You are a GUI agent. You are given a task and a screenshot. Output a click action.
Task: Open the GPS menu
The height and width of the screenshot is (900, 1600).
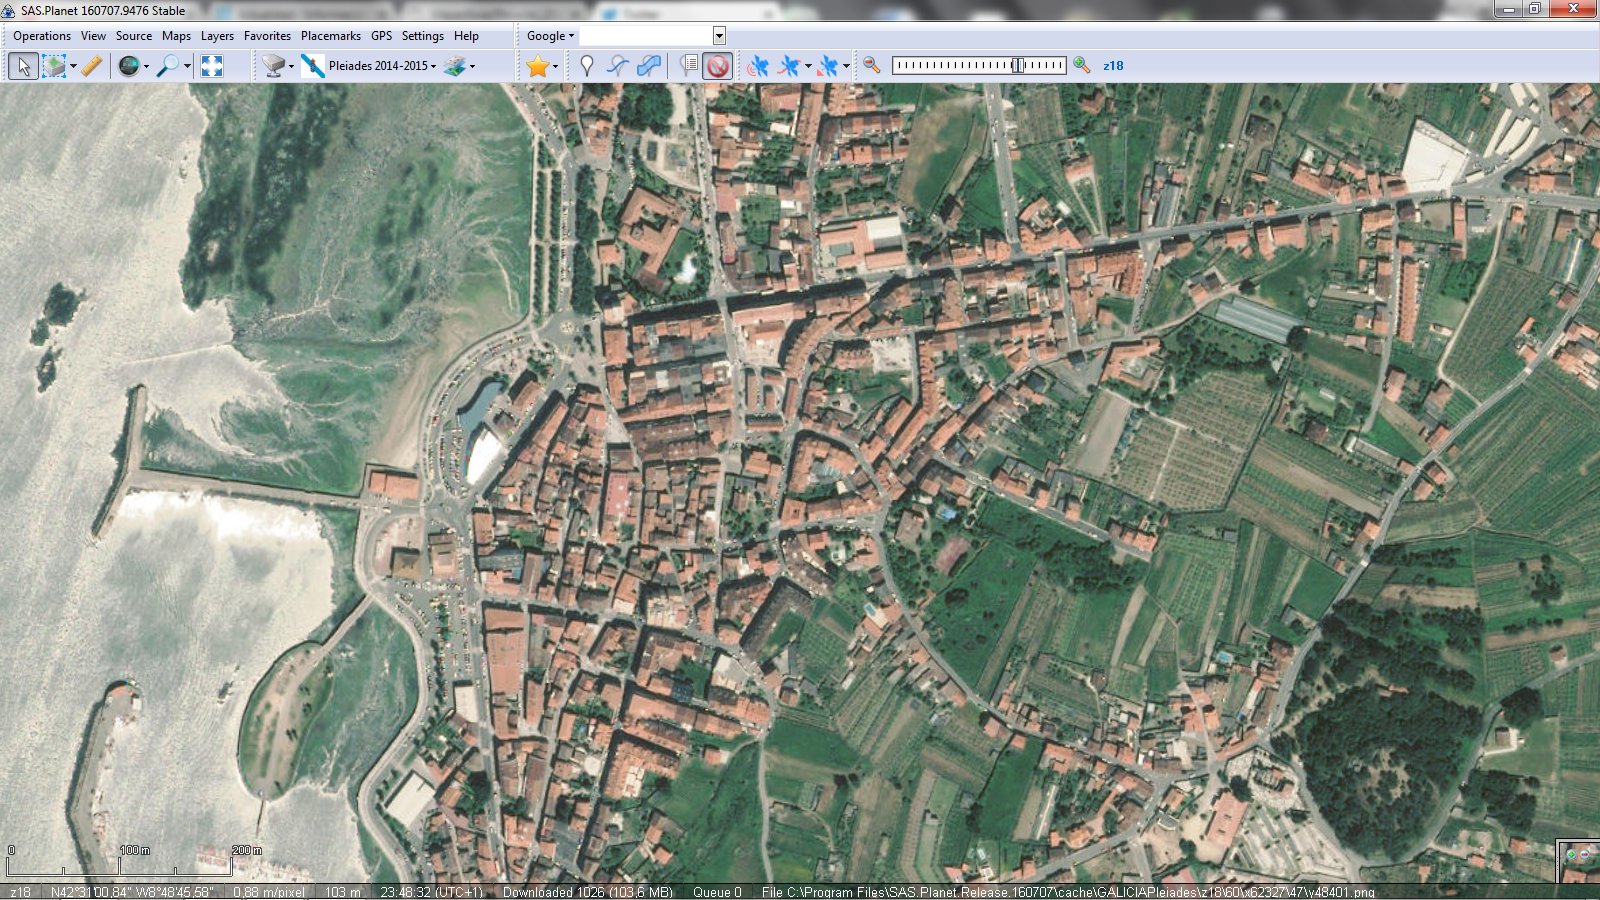tap(381, 36)
